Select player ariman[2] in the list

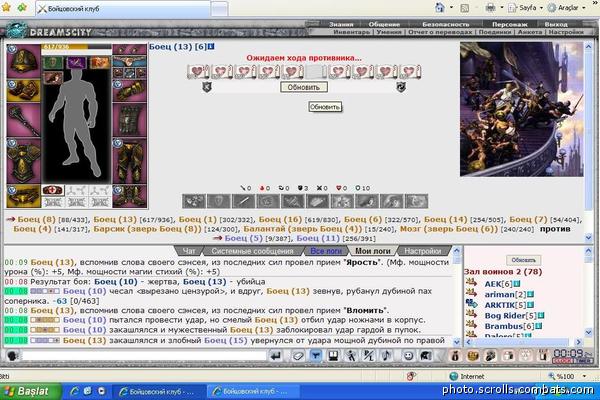505,294
